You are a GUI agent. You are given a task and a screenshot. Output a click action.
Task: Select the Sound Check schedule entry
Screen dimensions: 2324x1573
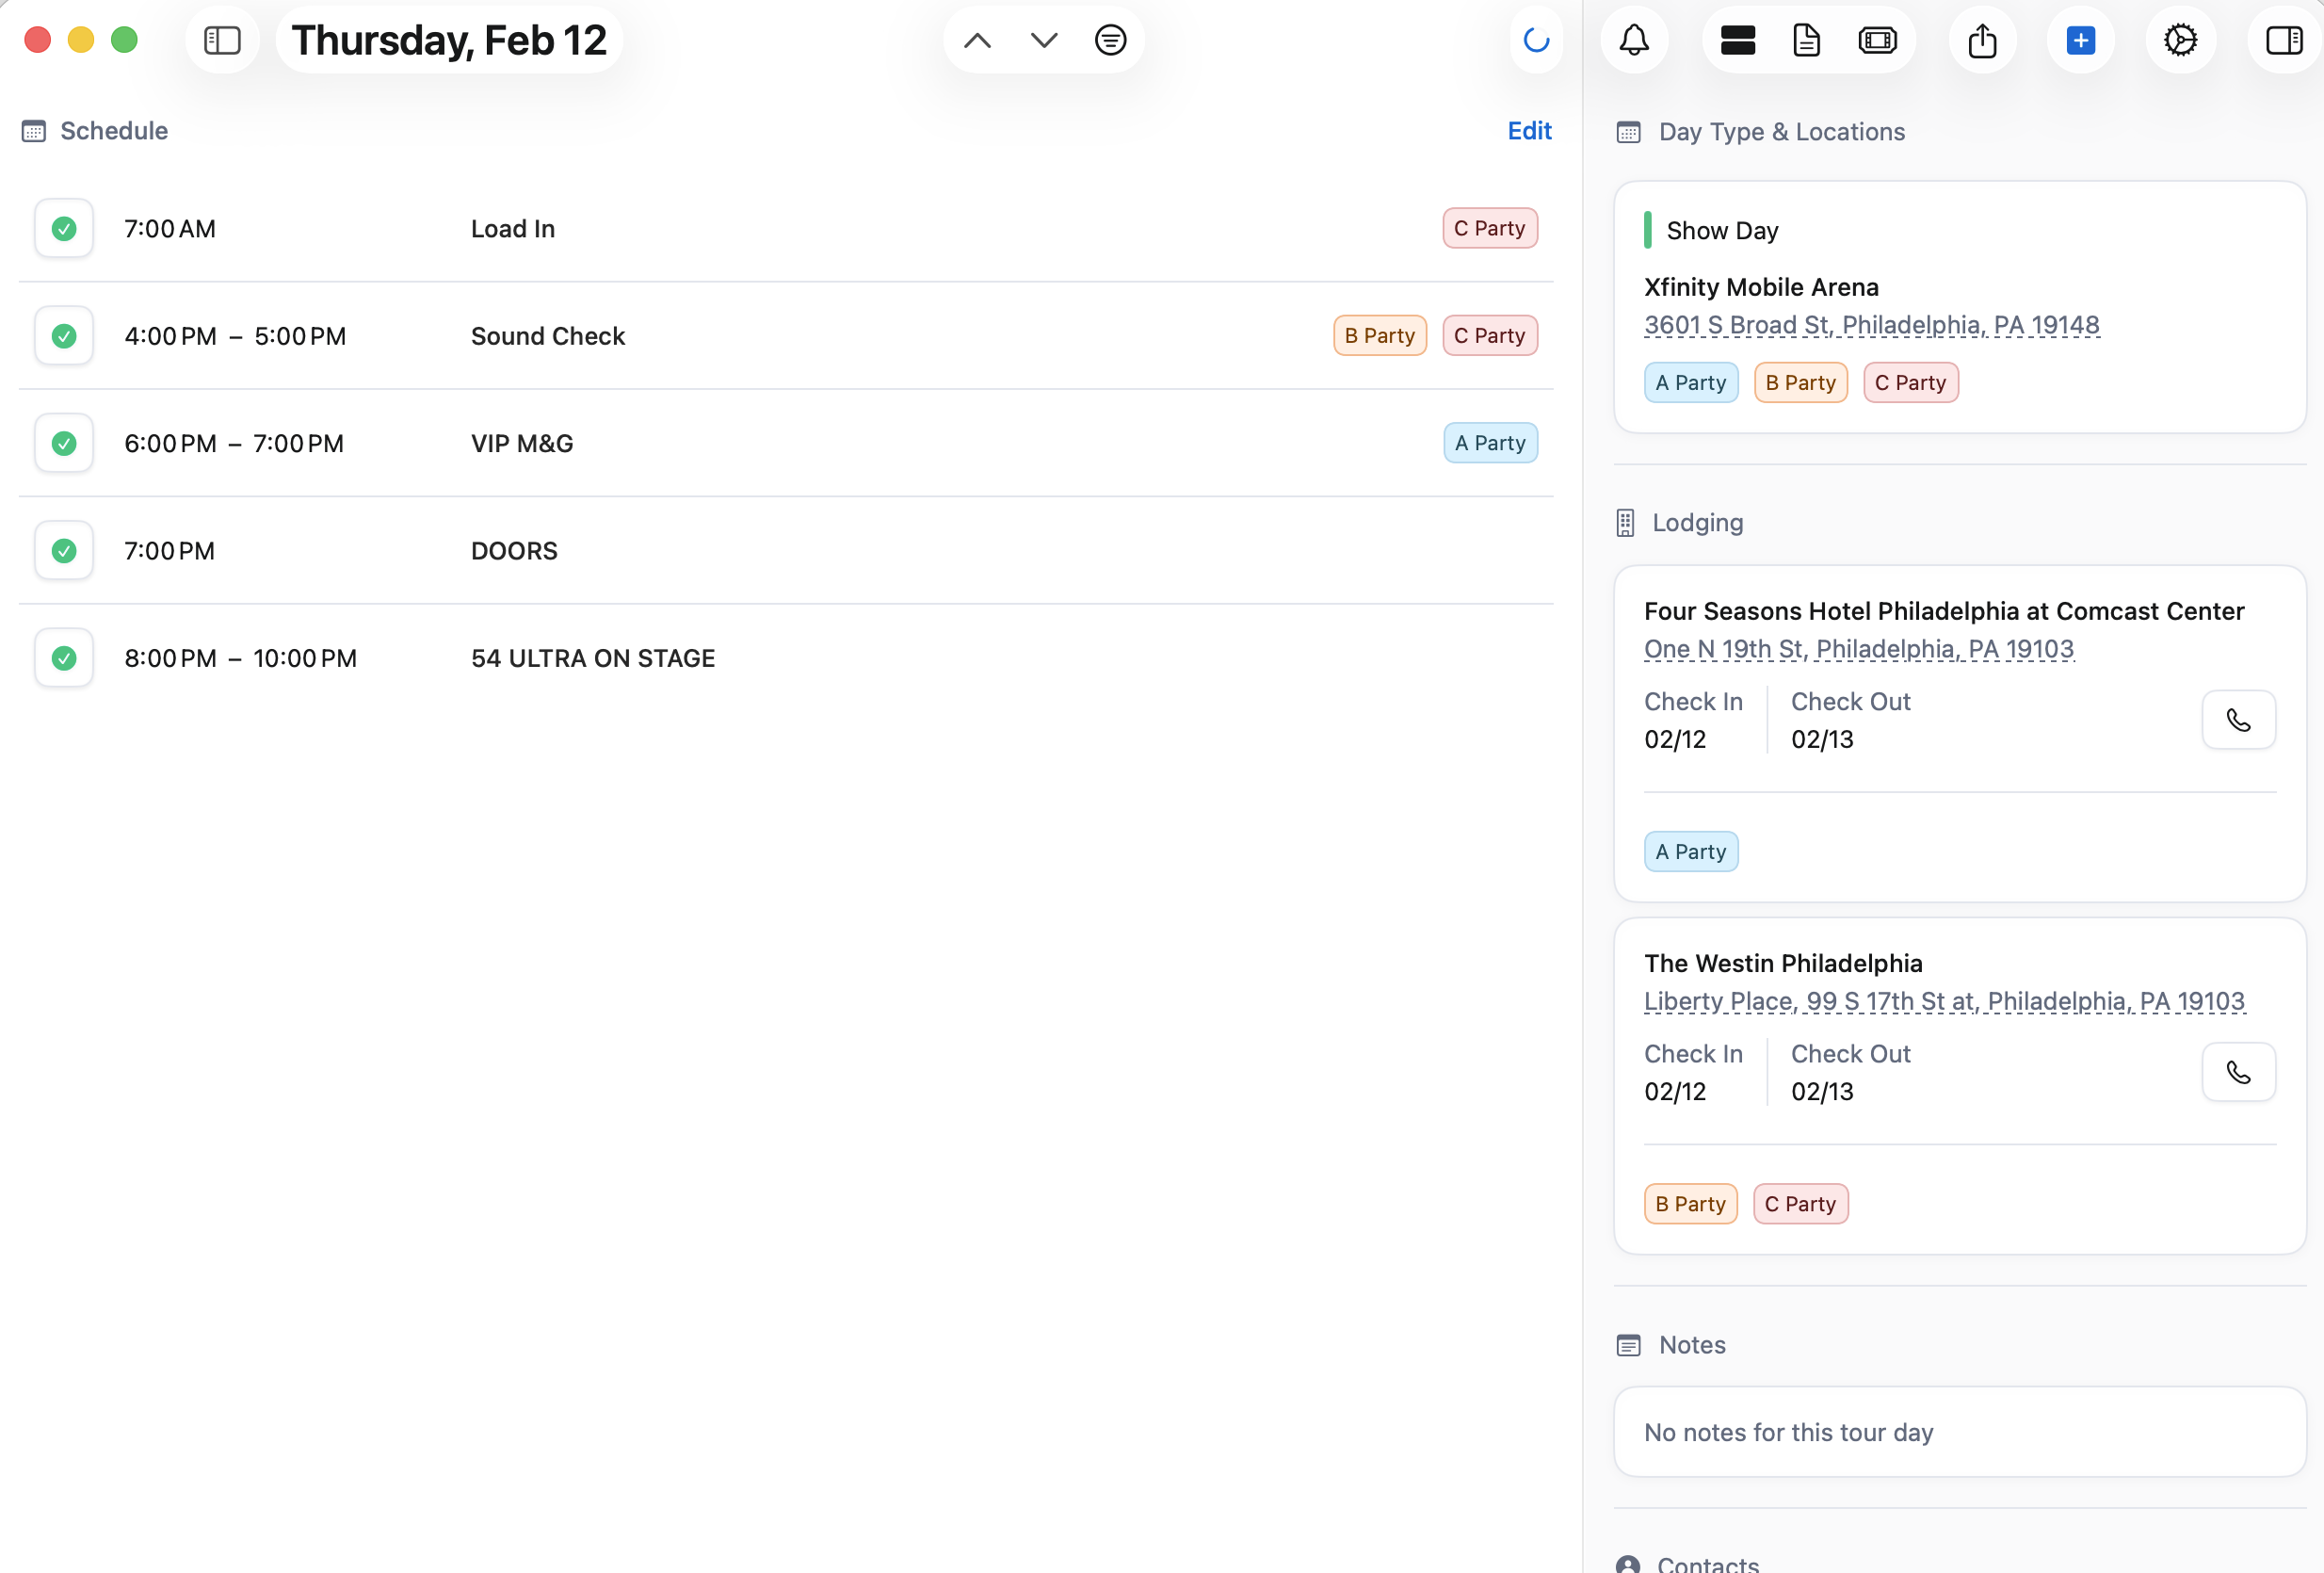785,336
